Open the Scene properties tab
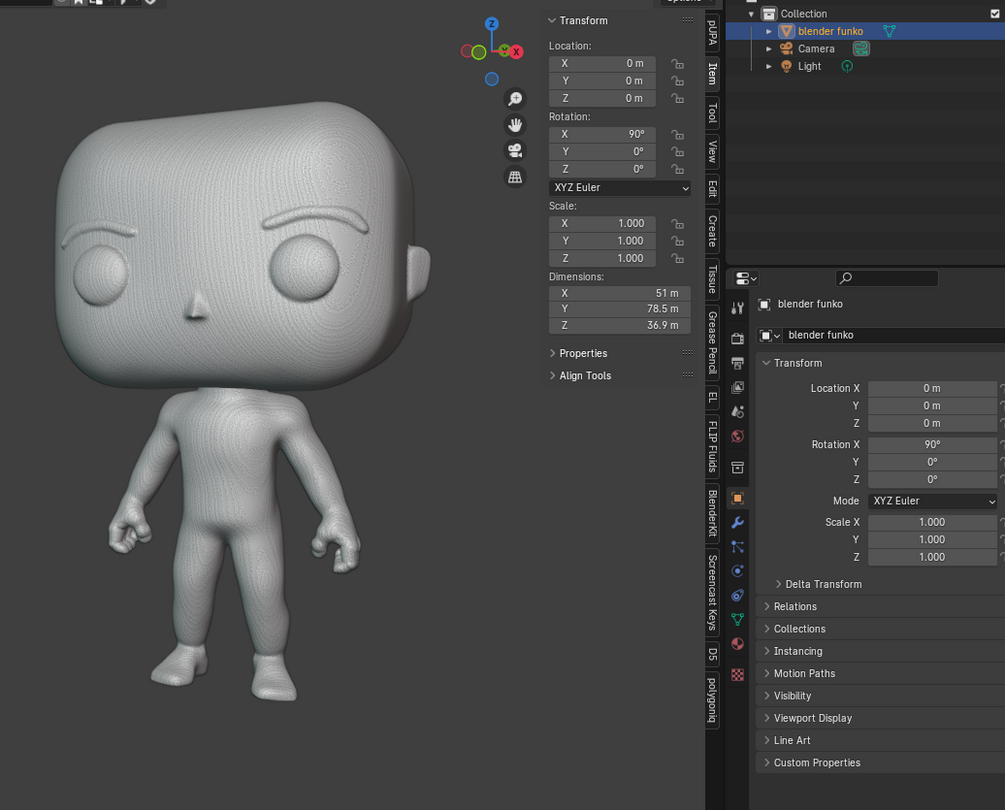 pos(738,411)
